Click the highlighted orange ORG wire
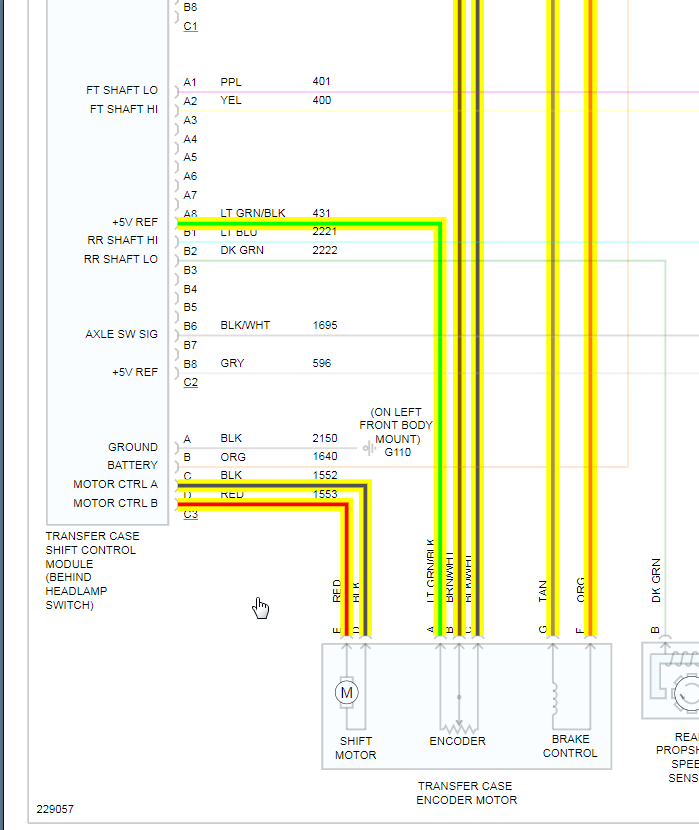The height and width of the screenshot is (830, 699). 591,318
